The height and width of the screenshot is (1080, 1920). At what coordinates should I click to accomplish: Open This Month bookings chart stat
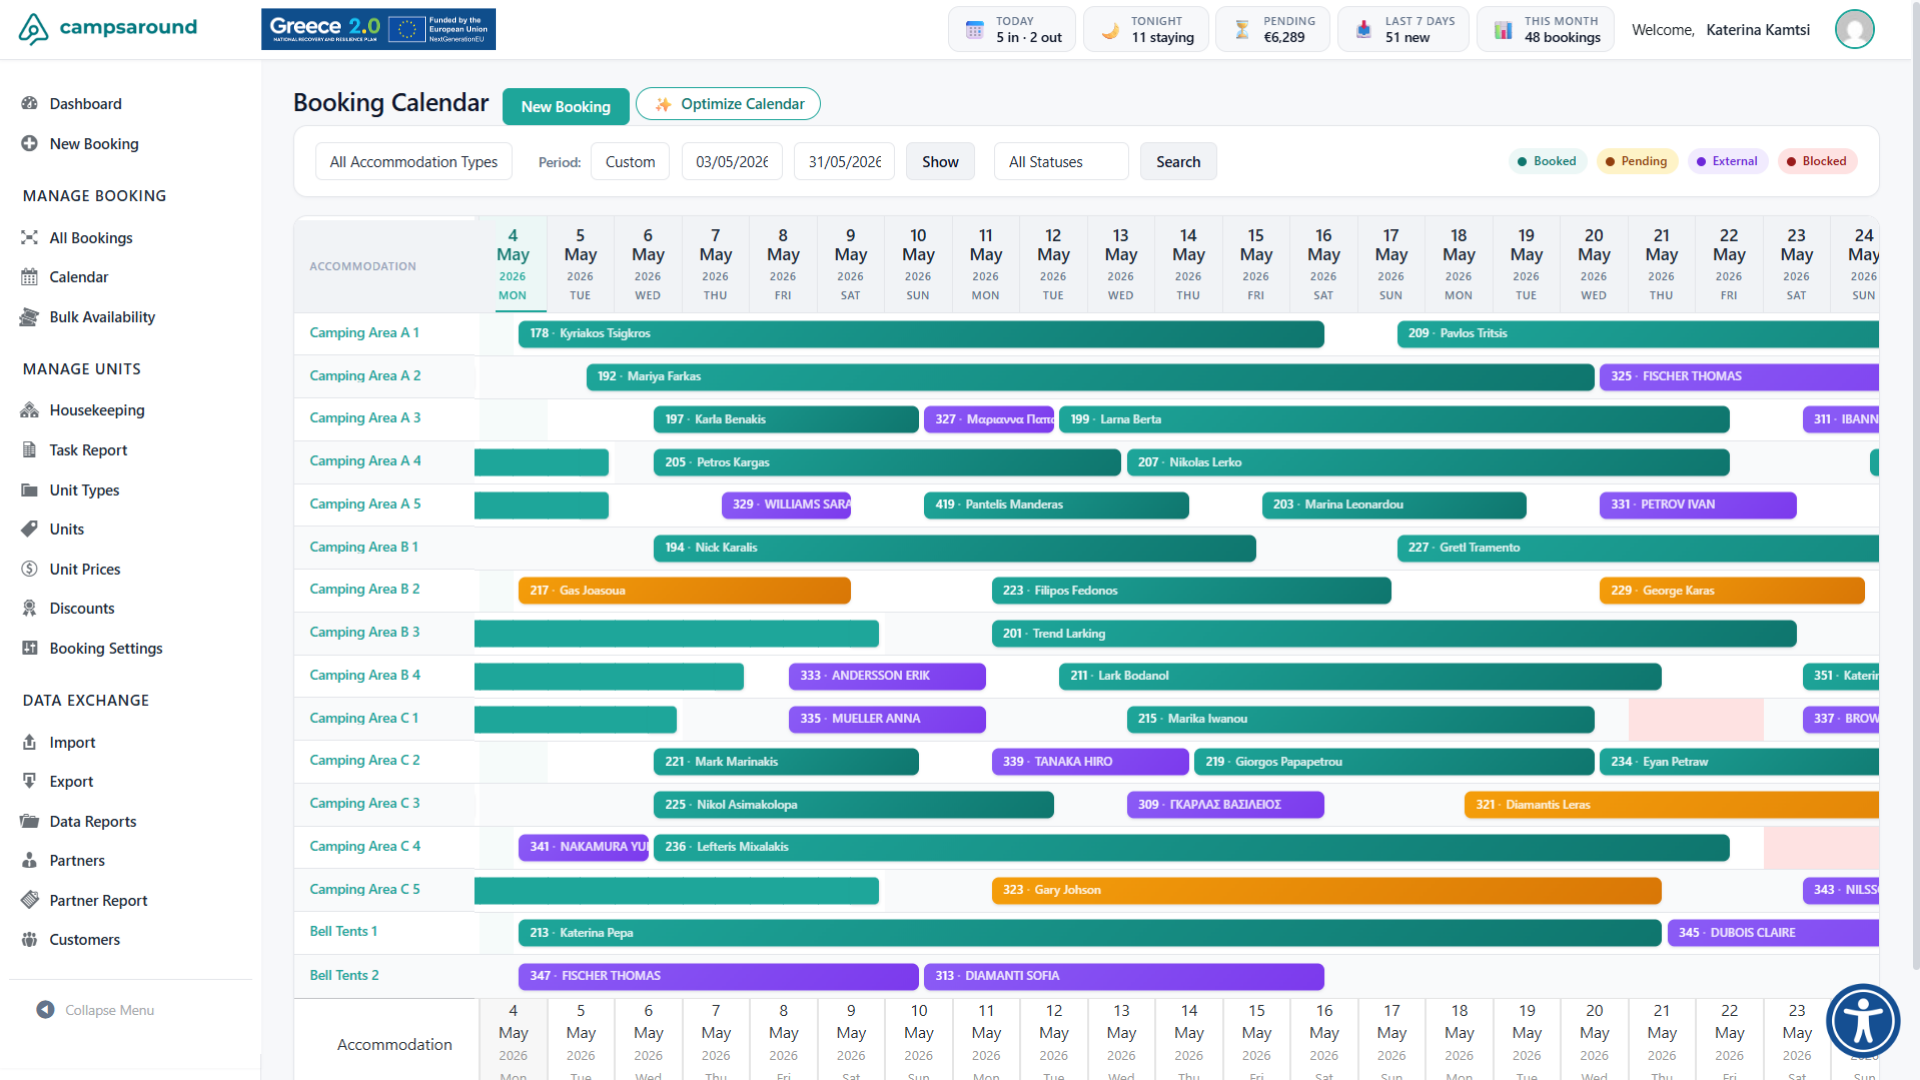[1545, 29]
